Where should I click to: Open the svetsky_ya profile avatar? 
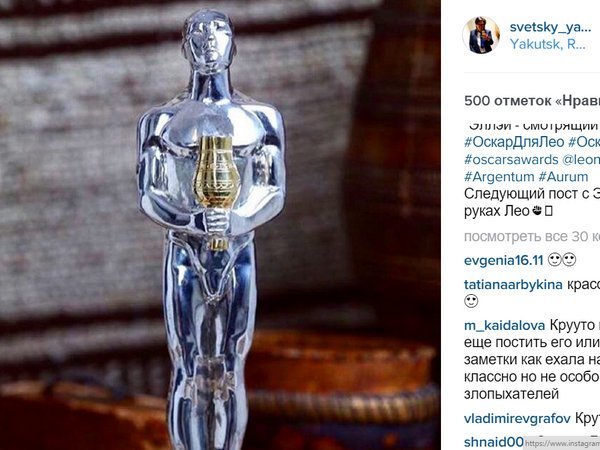(481, 35)
